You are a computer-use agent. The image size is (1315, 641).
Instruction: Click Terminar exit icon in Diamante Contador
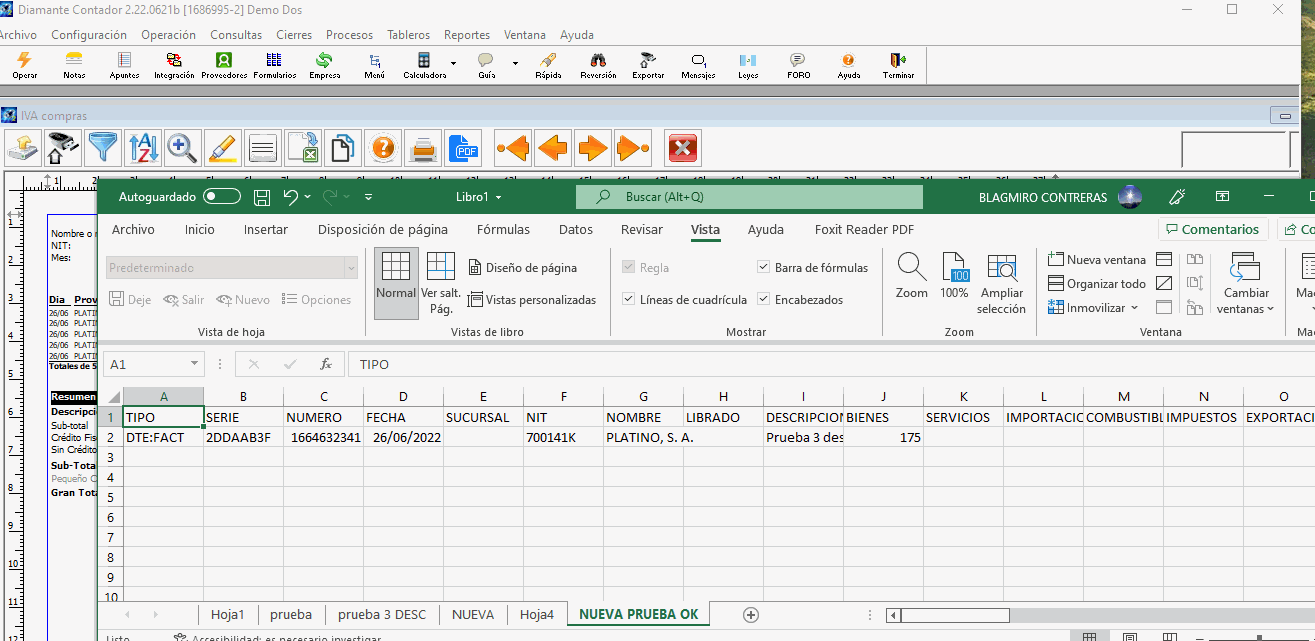click(898, 66)
